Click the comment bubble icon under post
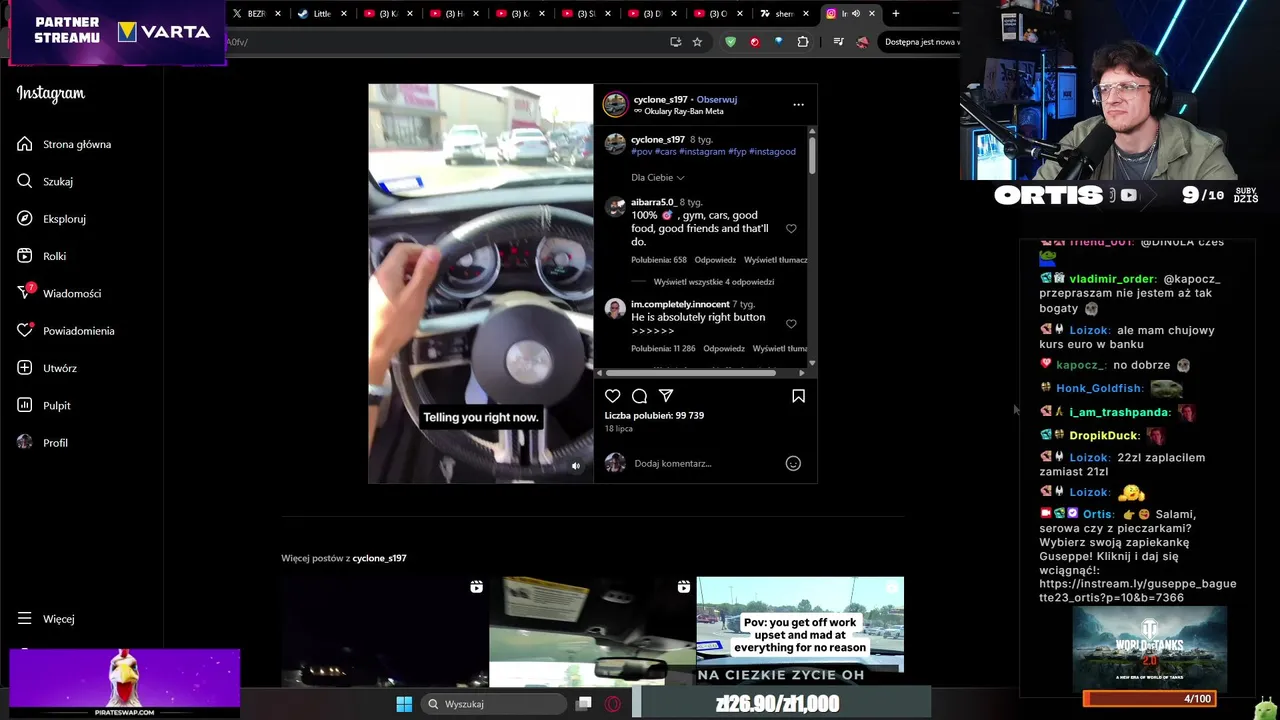 point(639,396)
